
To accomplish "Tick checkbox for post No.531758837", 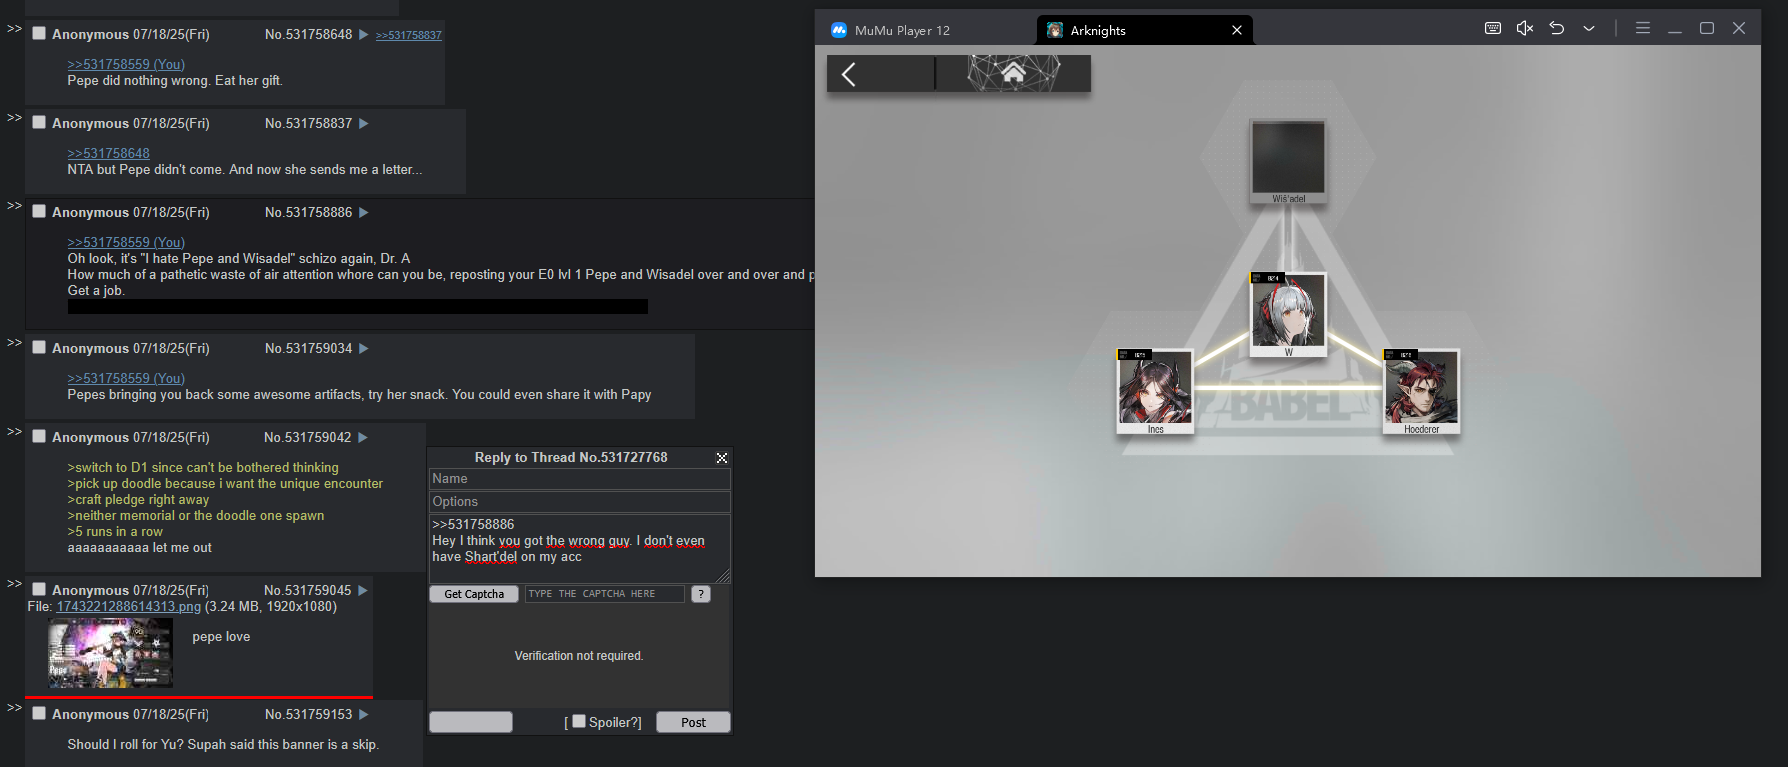I will point(39,122).
